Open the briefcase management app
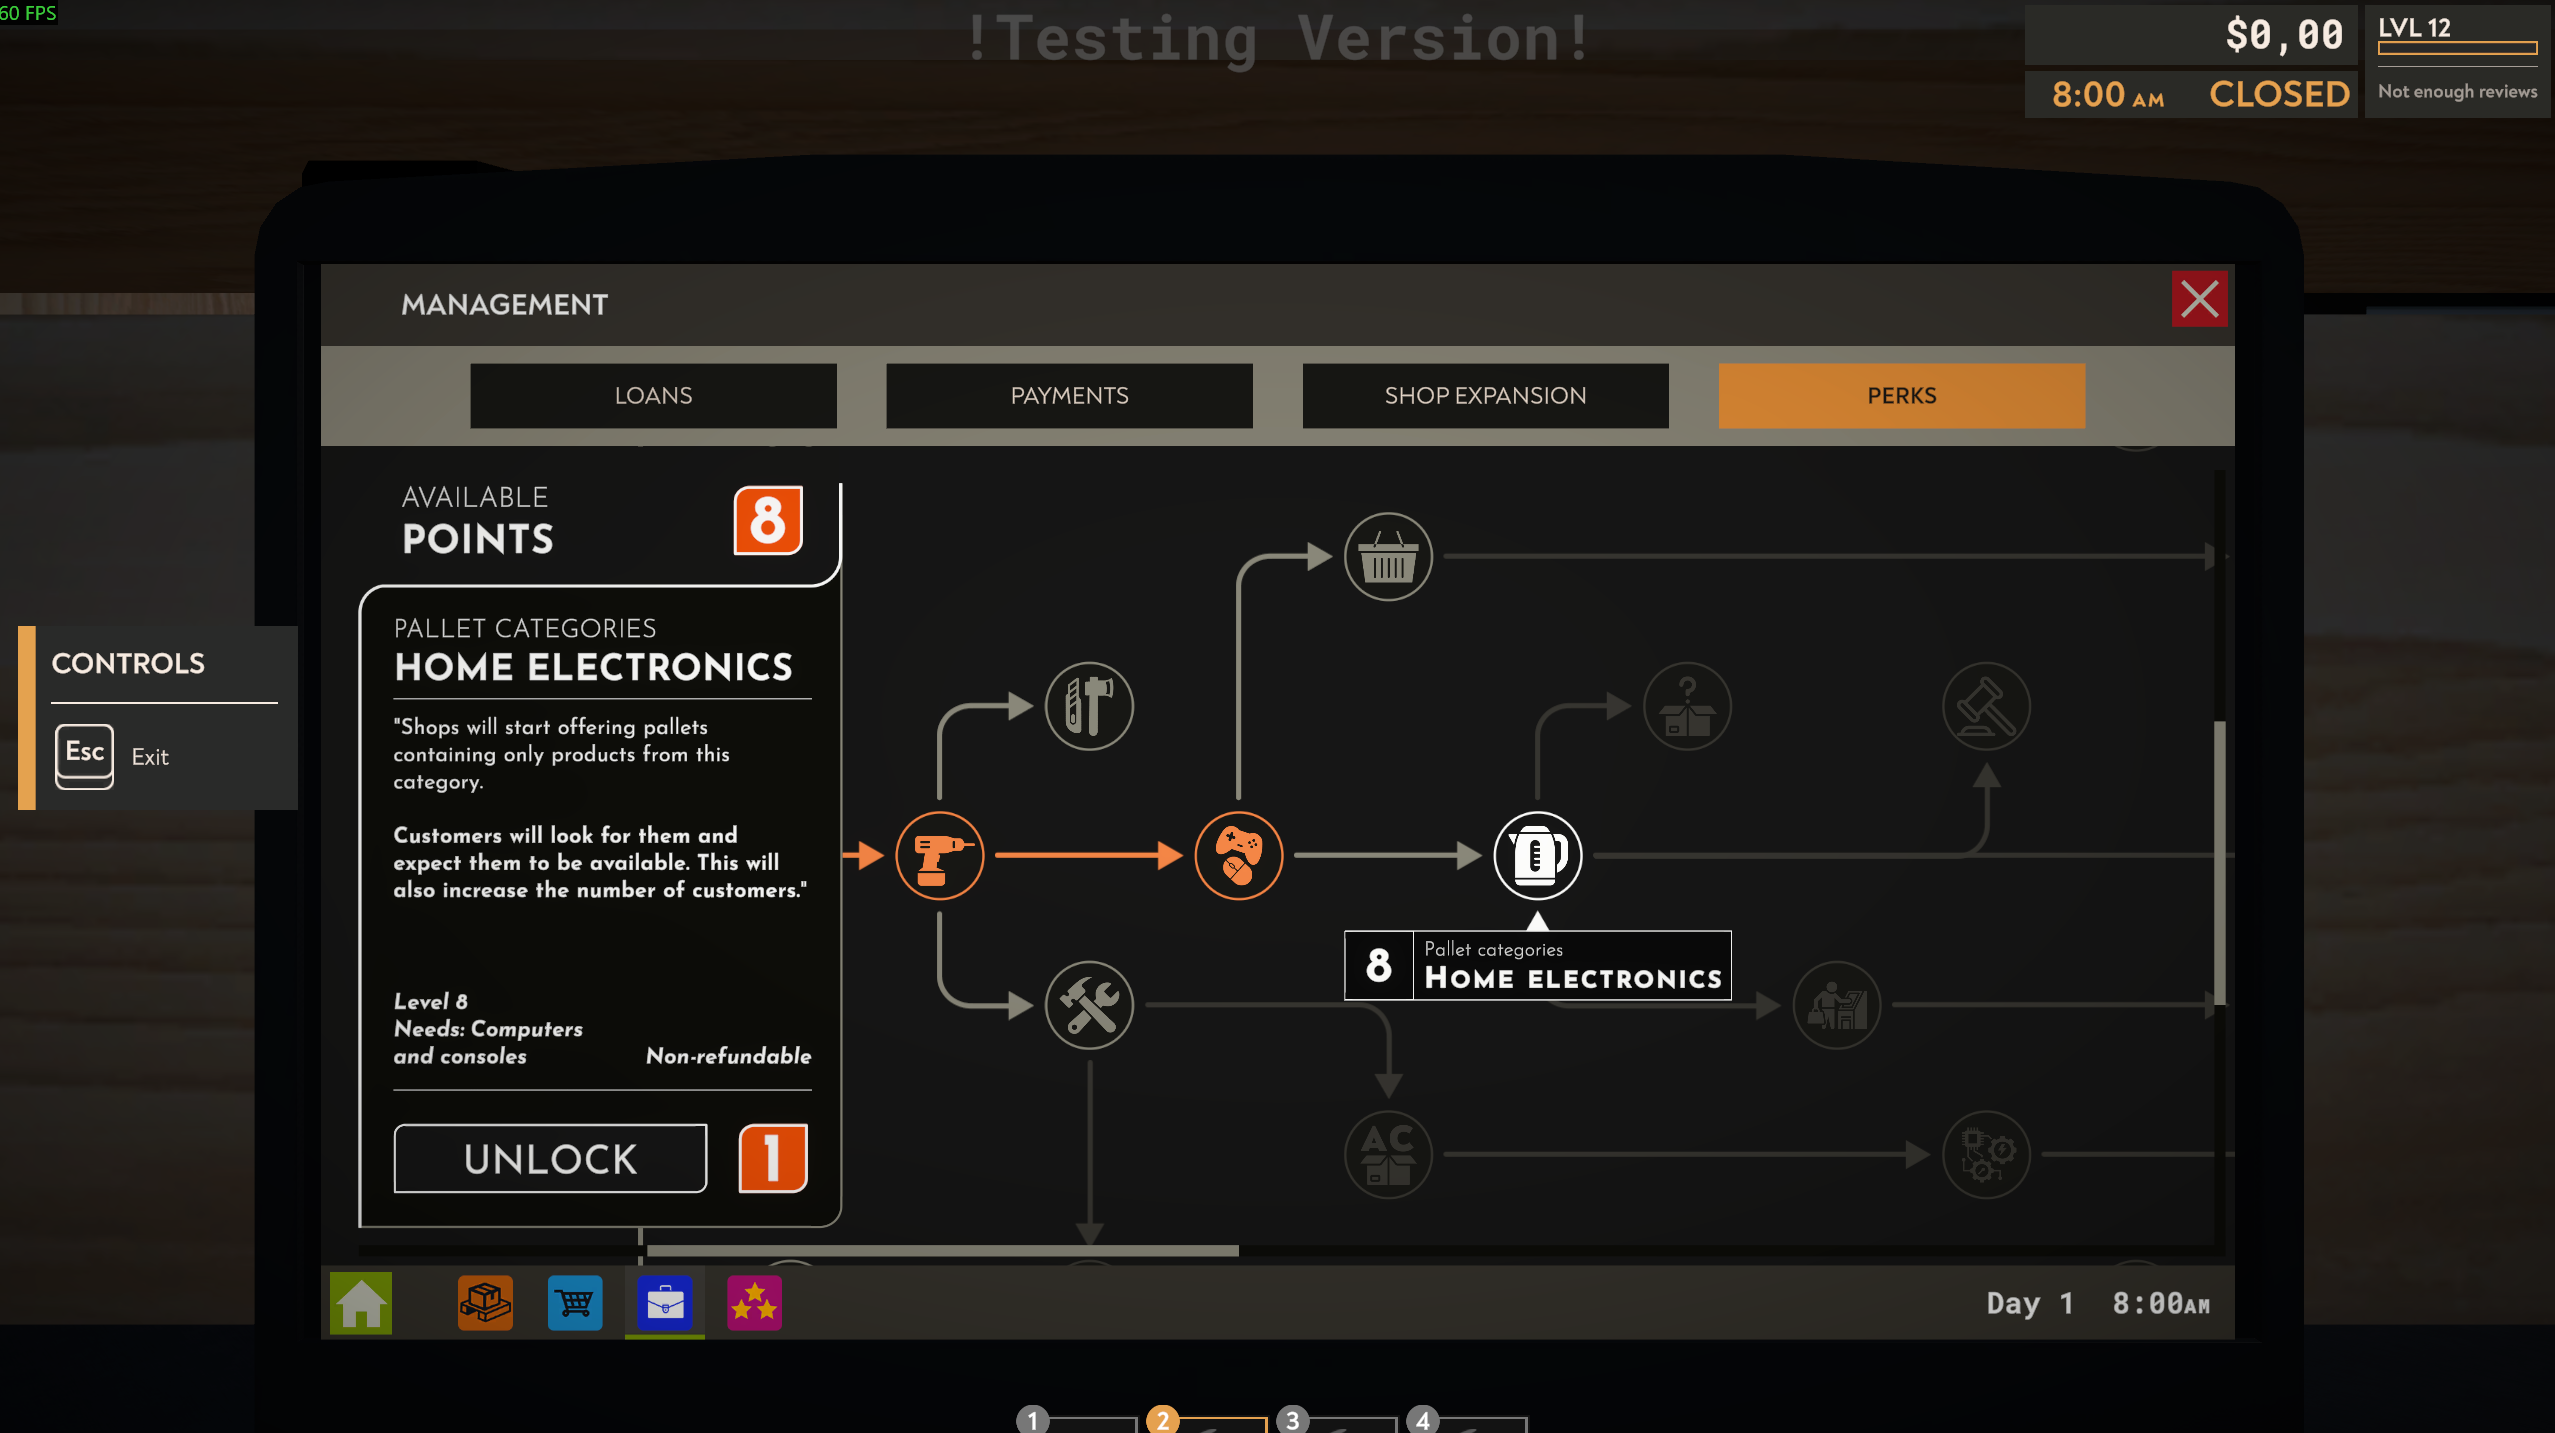This screenshot has width=2555, height=1433. [x=665, y=1302]
